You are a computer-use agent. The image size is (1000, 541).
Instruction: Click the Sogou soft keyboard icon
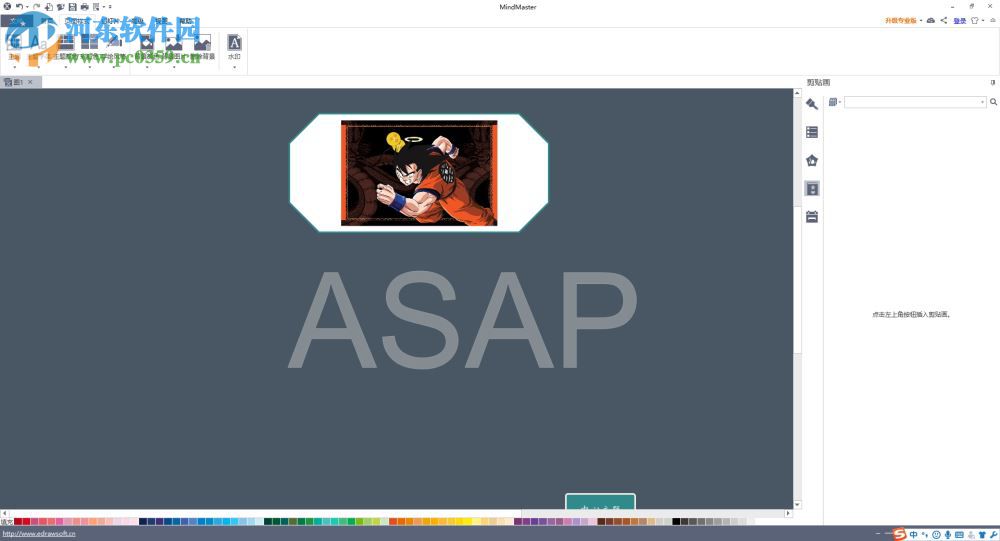coord(959,534)
